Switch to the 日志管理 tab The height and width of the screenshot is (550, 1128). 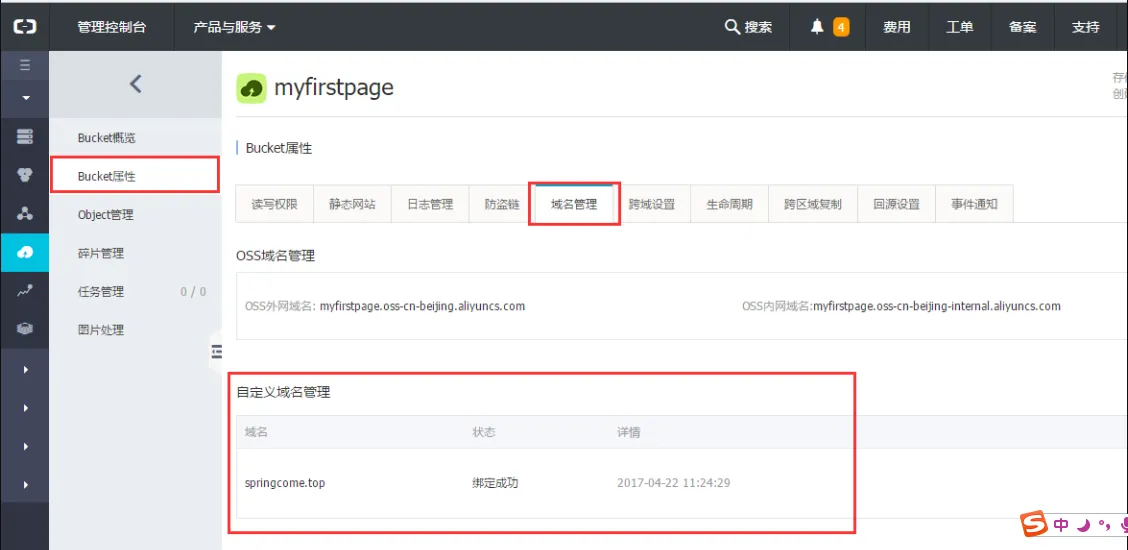tap(430, 204)
